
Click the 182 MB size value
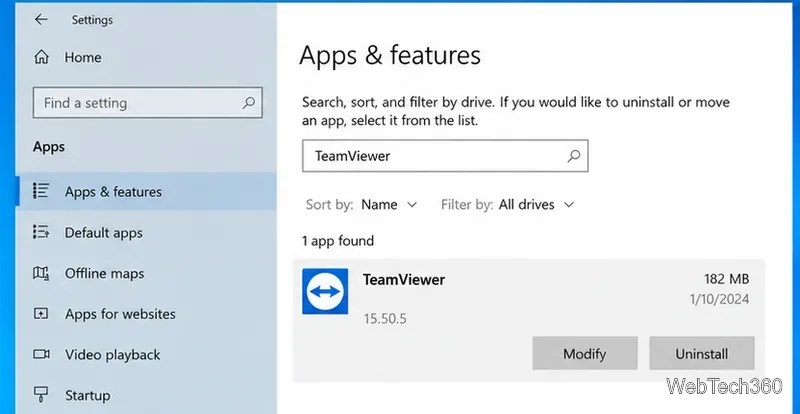(727, 279)
